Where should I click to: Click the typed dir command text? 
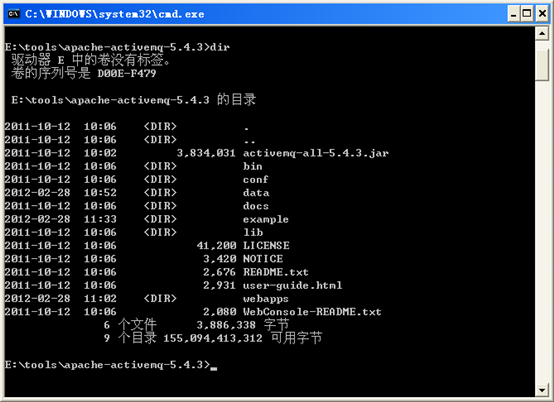pos(220,47)
